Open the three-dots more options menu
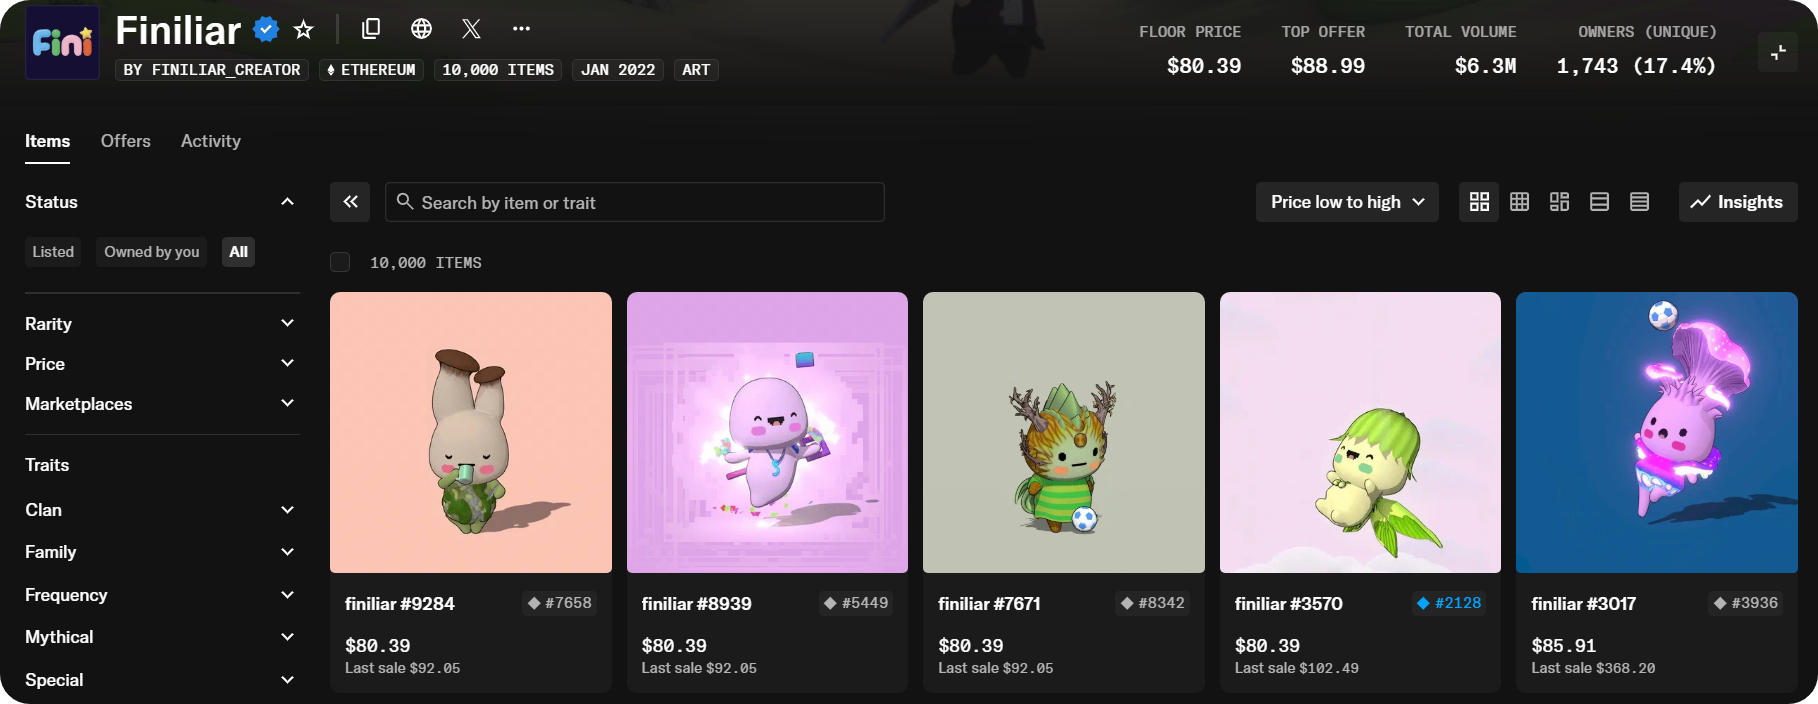This screenshot has width=1818, height=704. [521, 29]
